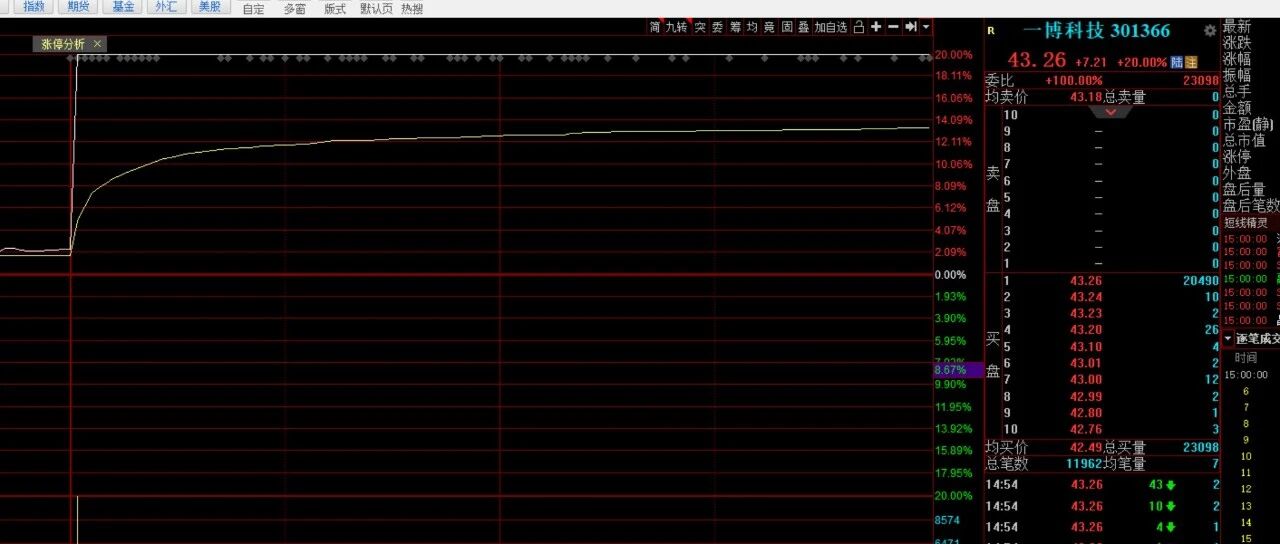Click the latest price 43.26 headline

tap(1036, 60)
